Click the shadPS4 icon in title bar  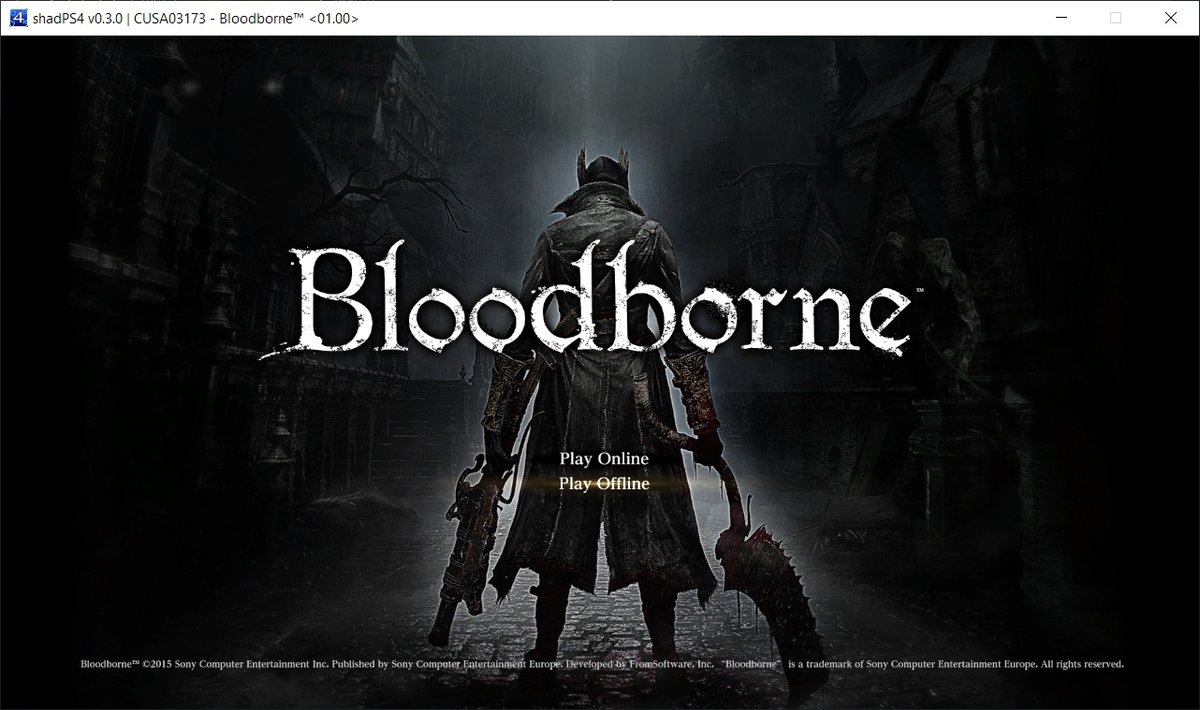[16, 18]
